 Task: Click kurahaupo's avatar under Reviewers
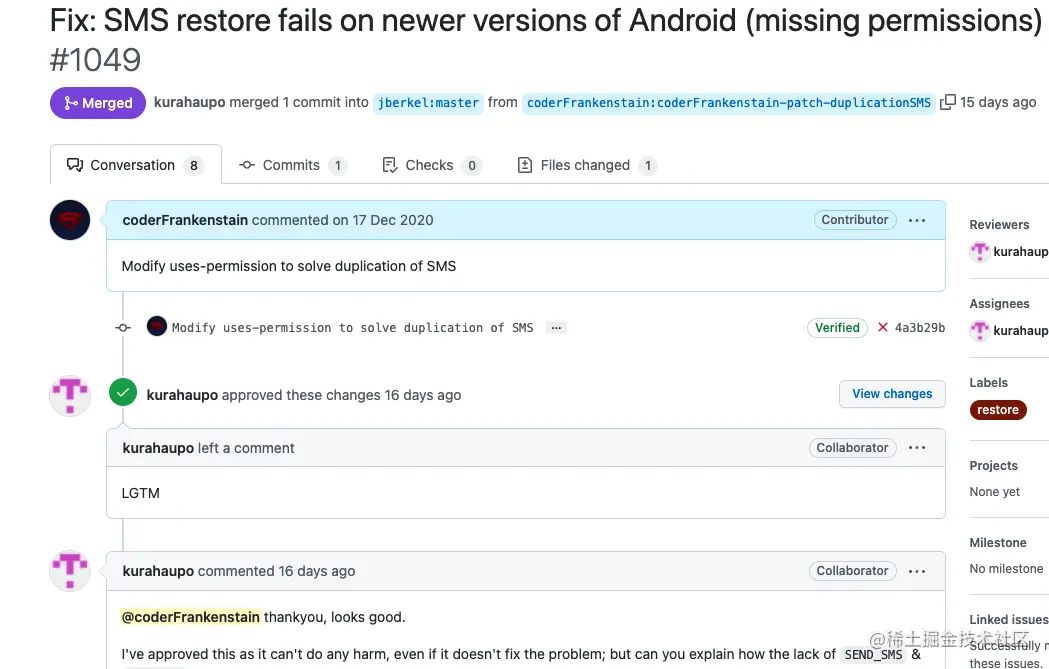(980, 252)
